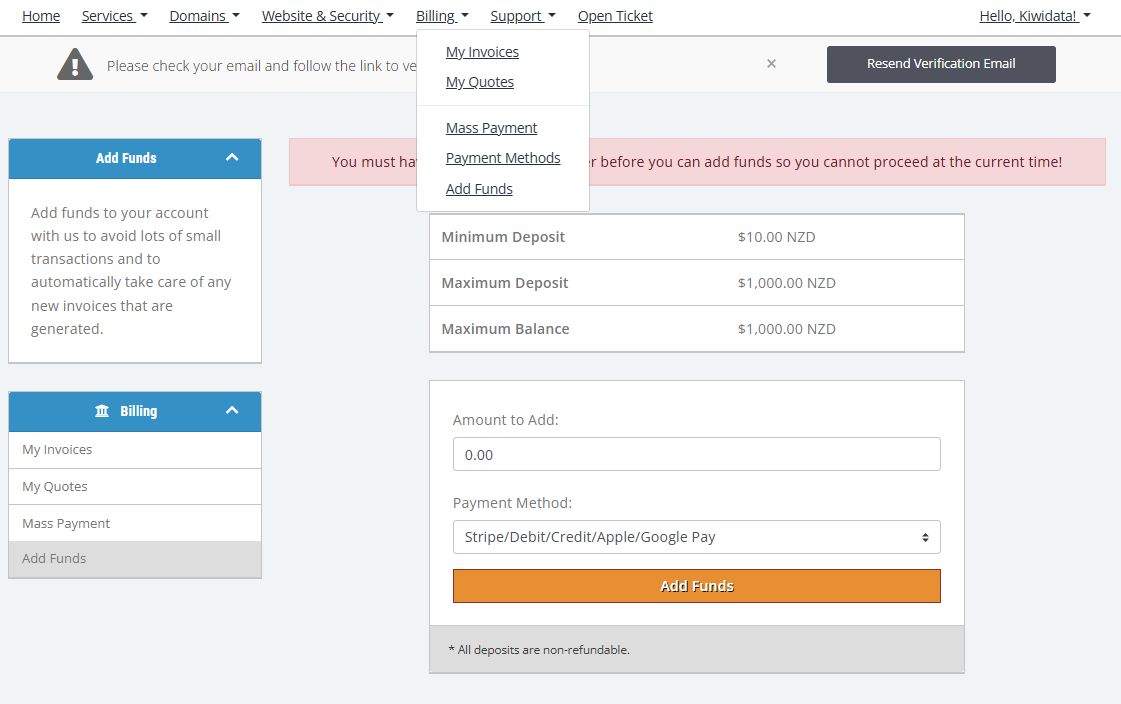Expand the Services menu

(x=114, y=16)
